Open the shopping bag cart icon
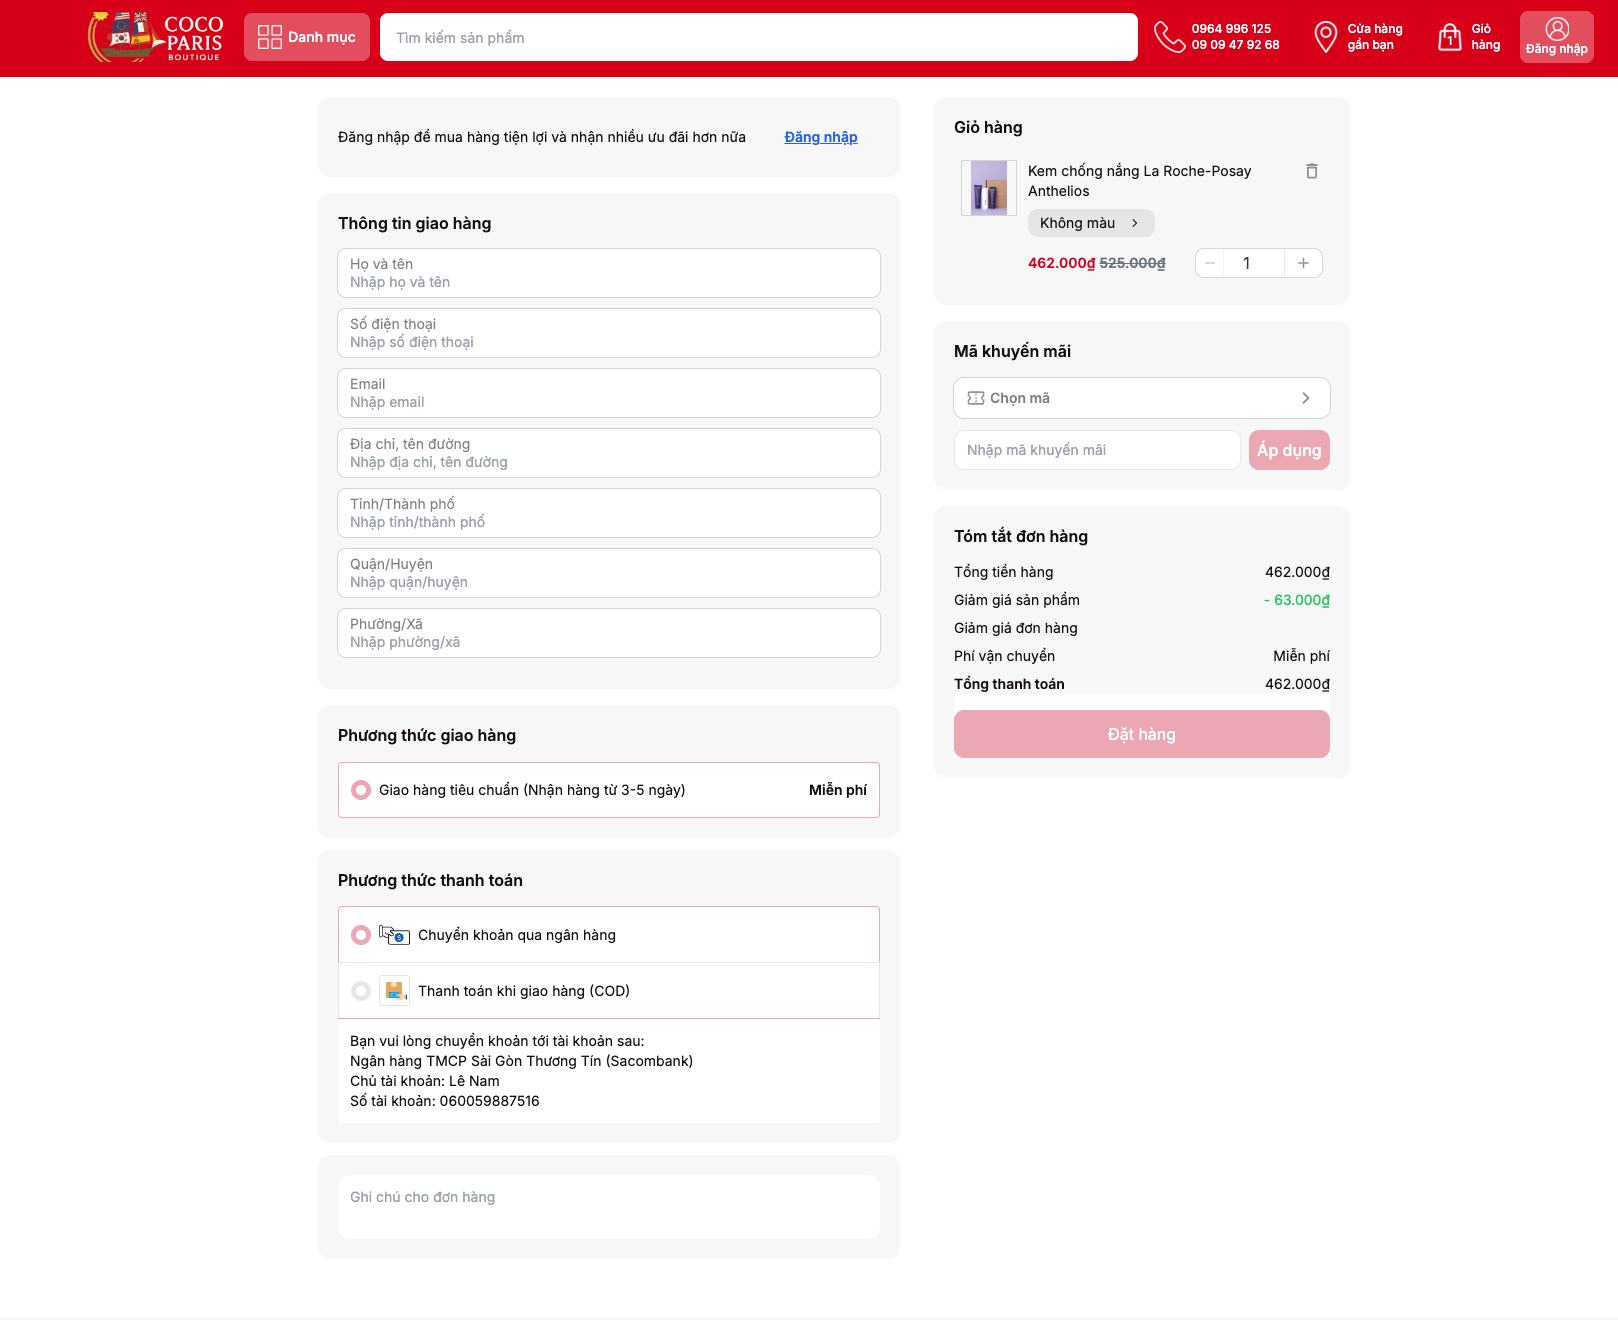 (x=1450, y=37)
